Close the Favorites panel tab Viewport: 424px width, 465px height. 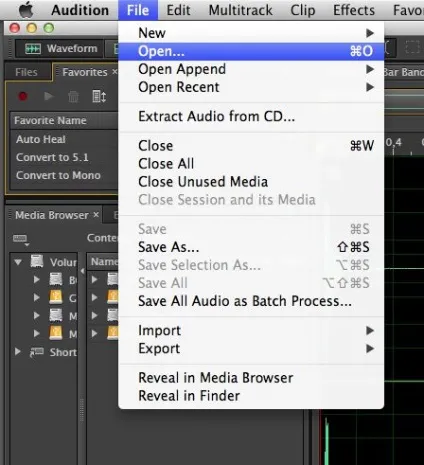point(114,72)
